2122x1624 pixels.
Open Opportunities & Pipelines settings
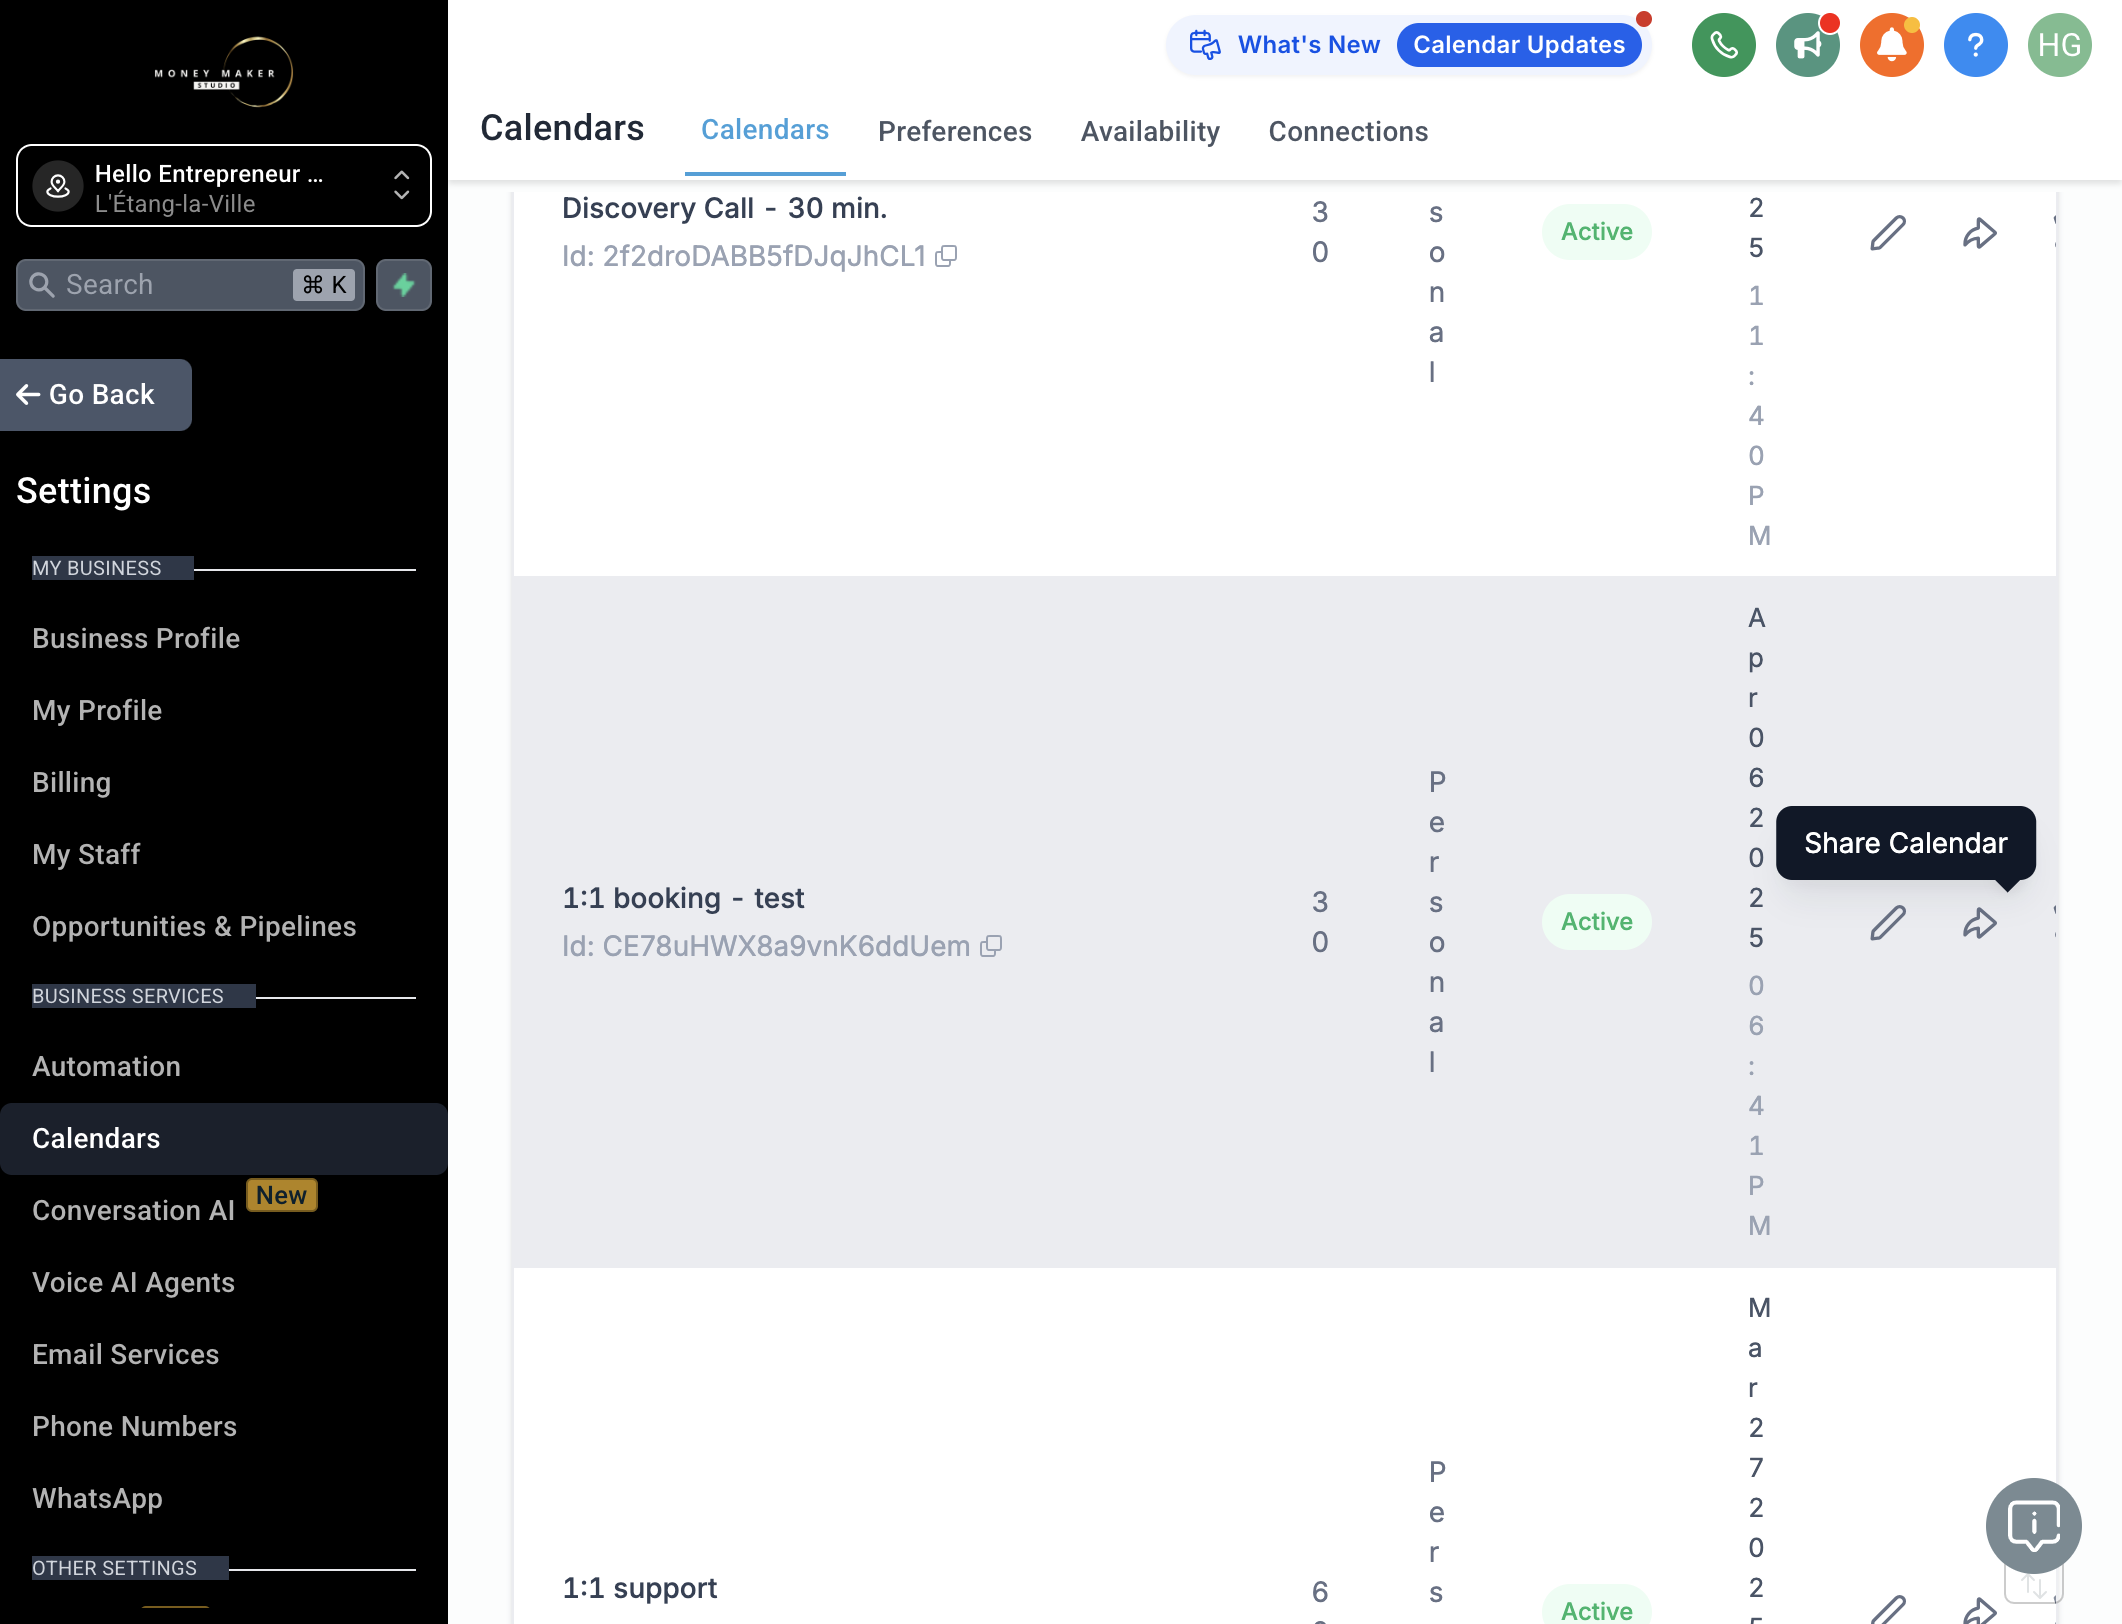point(194,927)
